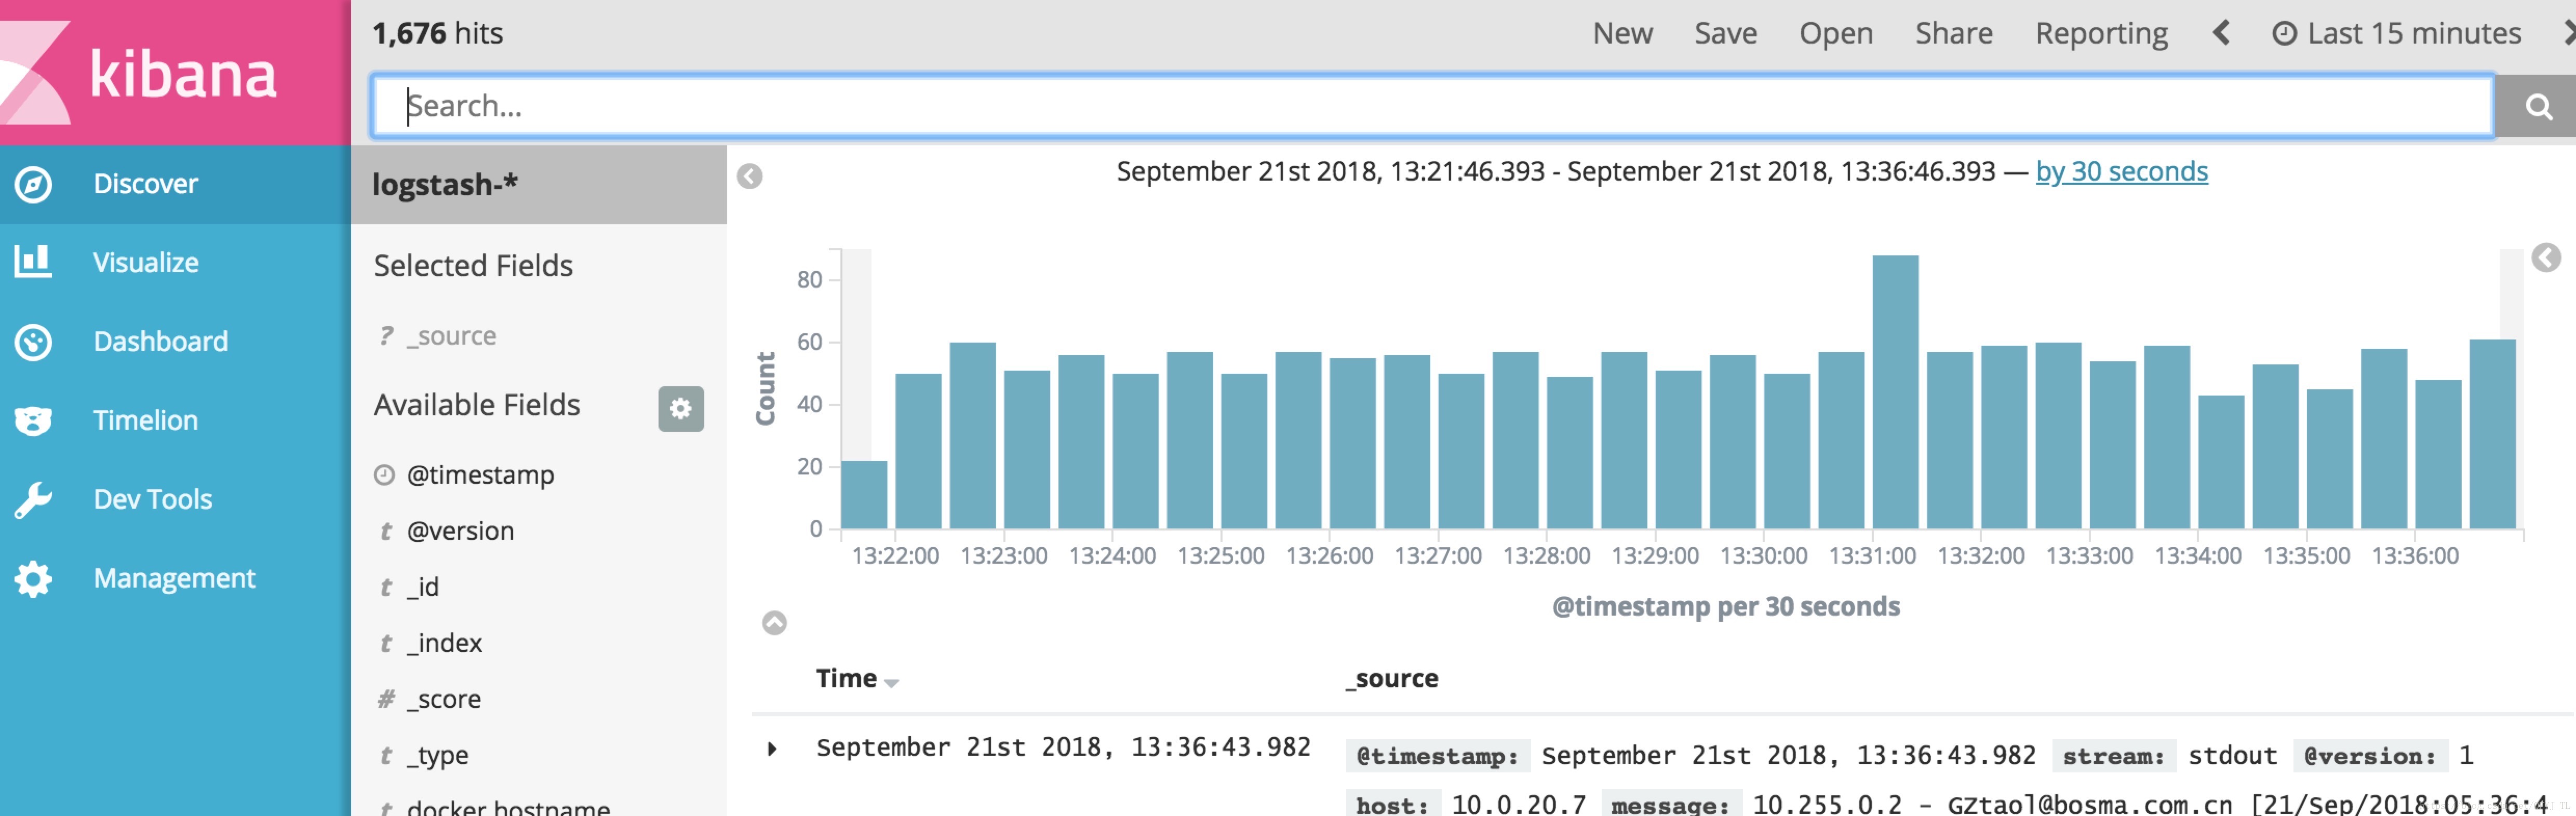Click Open in top menu
This screenshot has width=2576, height=816.
click(1836, 34)
